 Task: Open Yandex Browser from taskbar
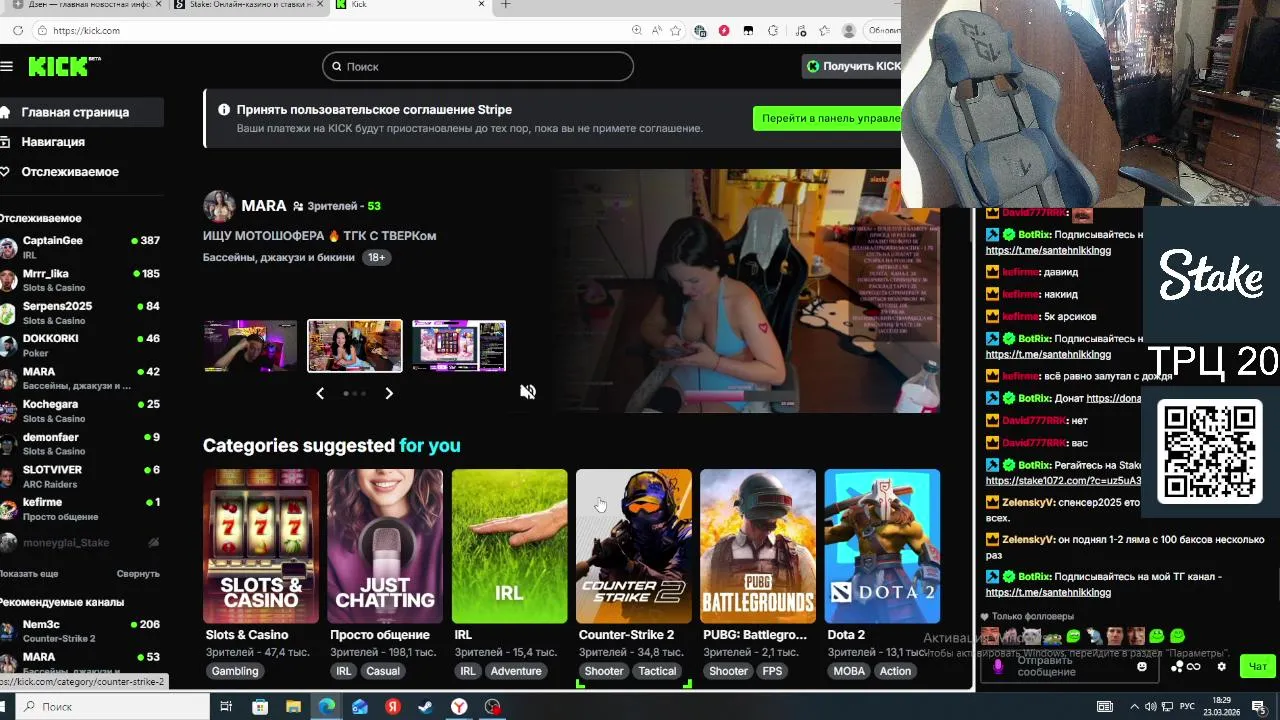(459, 707)
